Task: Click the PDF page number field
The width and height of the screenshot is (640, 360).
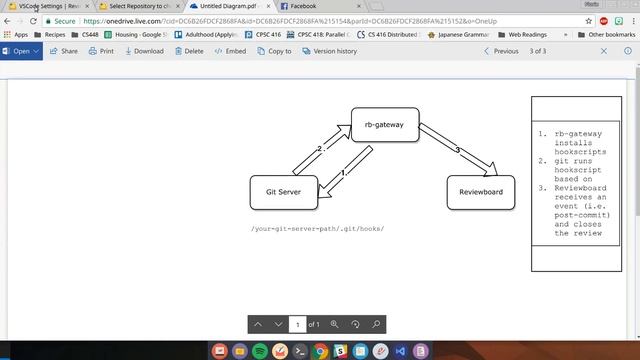Action: coord(298,324)
